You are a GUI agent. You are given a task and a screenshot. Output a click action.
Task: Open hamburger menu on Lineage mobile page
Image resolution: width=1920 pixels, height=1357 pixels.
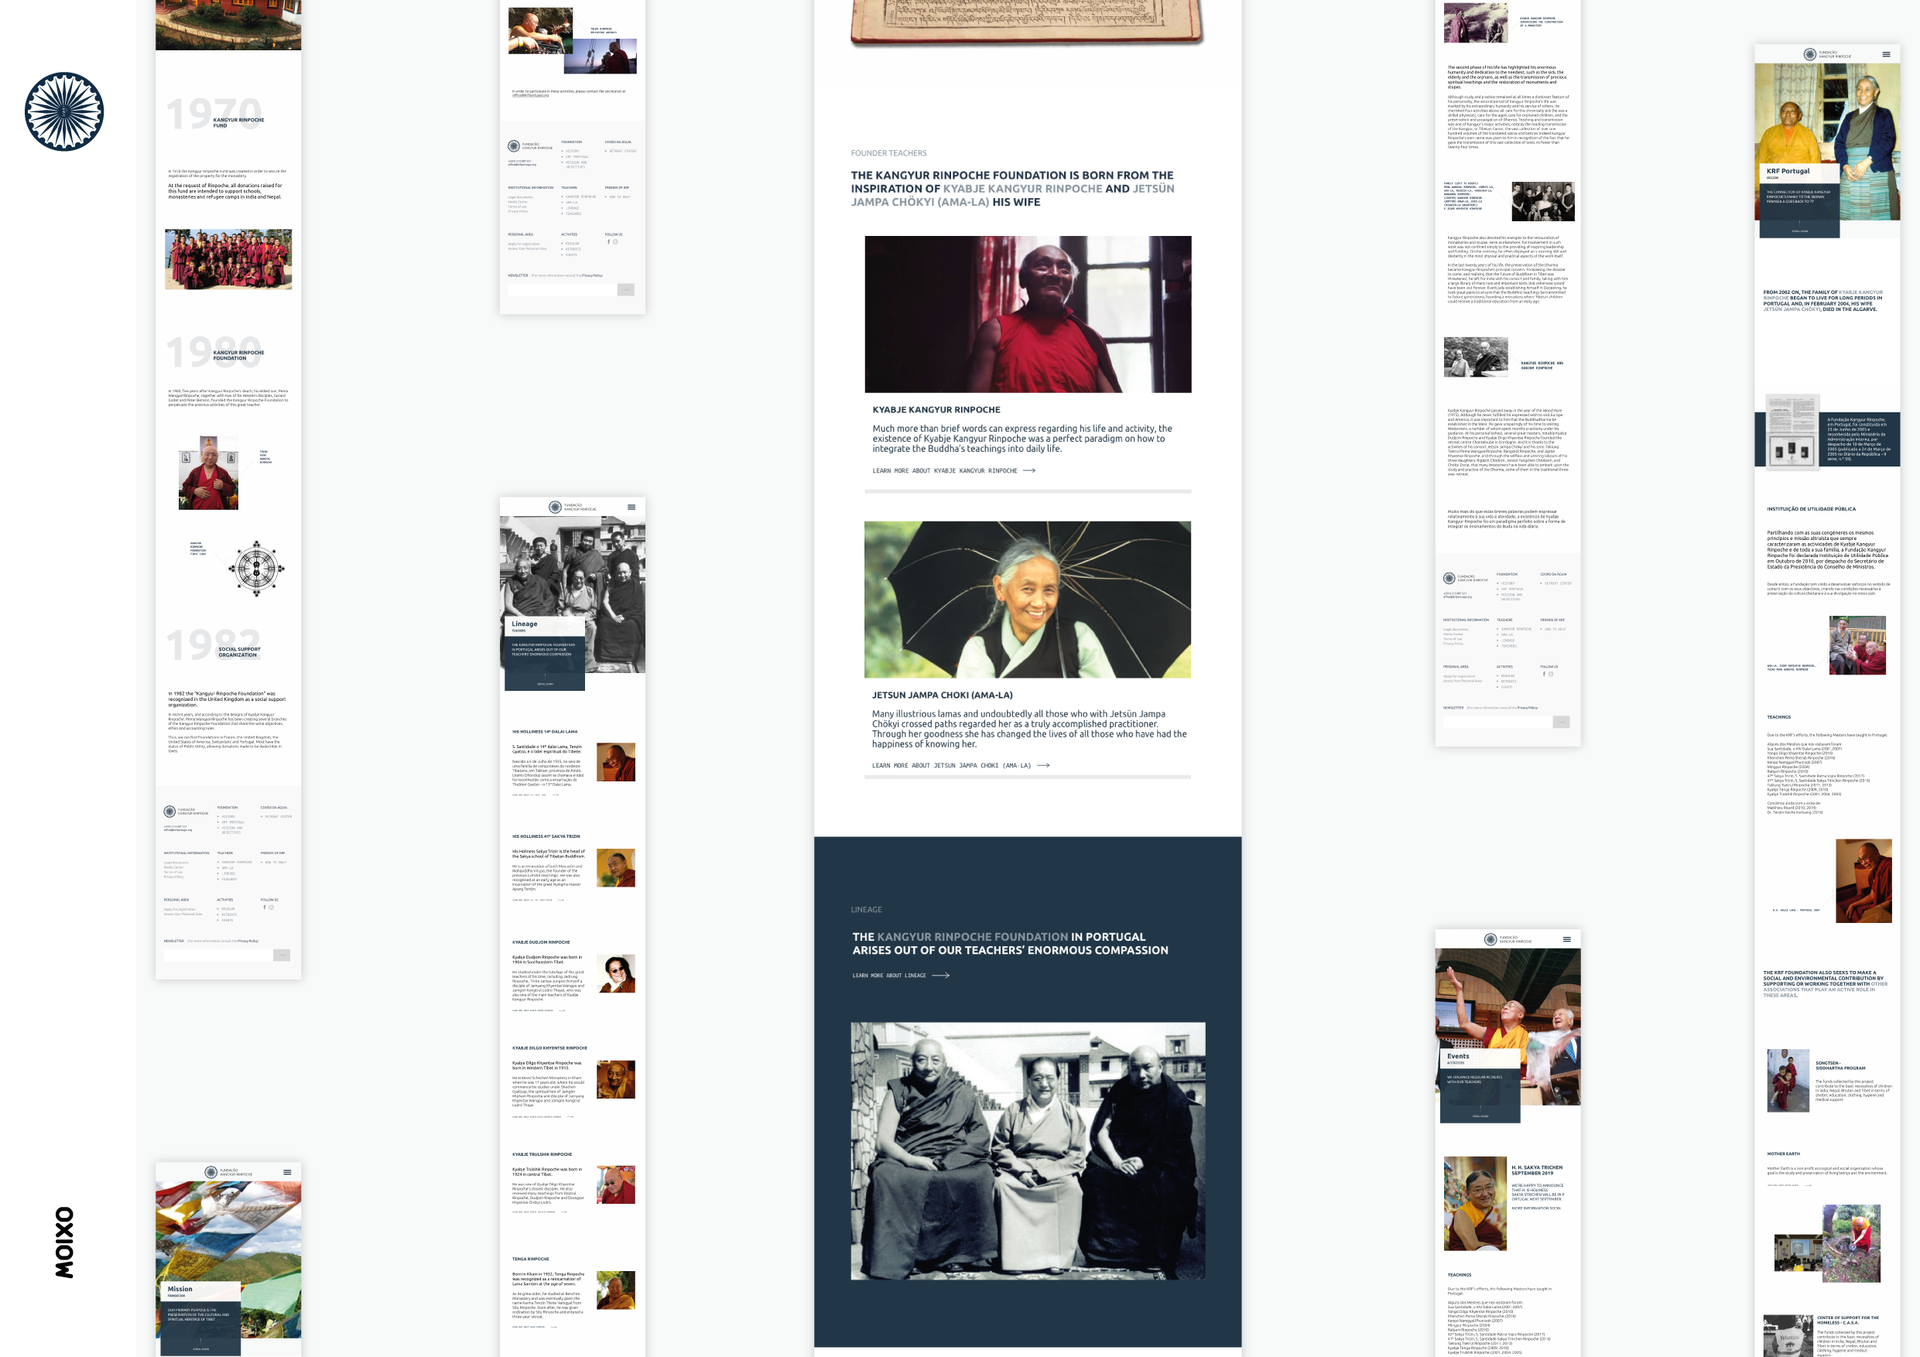[631, 507]
